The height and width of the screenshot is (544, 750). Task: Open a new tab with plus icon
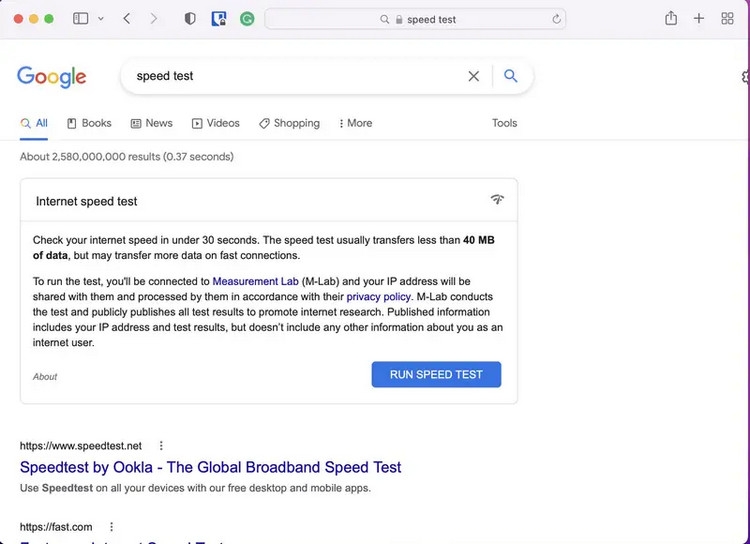(x=699, y=19)
